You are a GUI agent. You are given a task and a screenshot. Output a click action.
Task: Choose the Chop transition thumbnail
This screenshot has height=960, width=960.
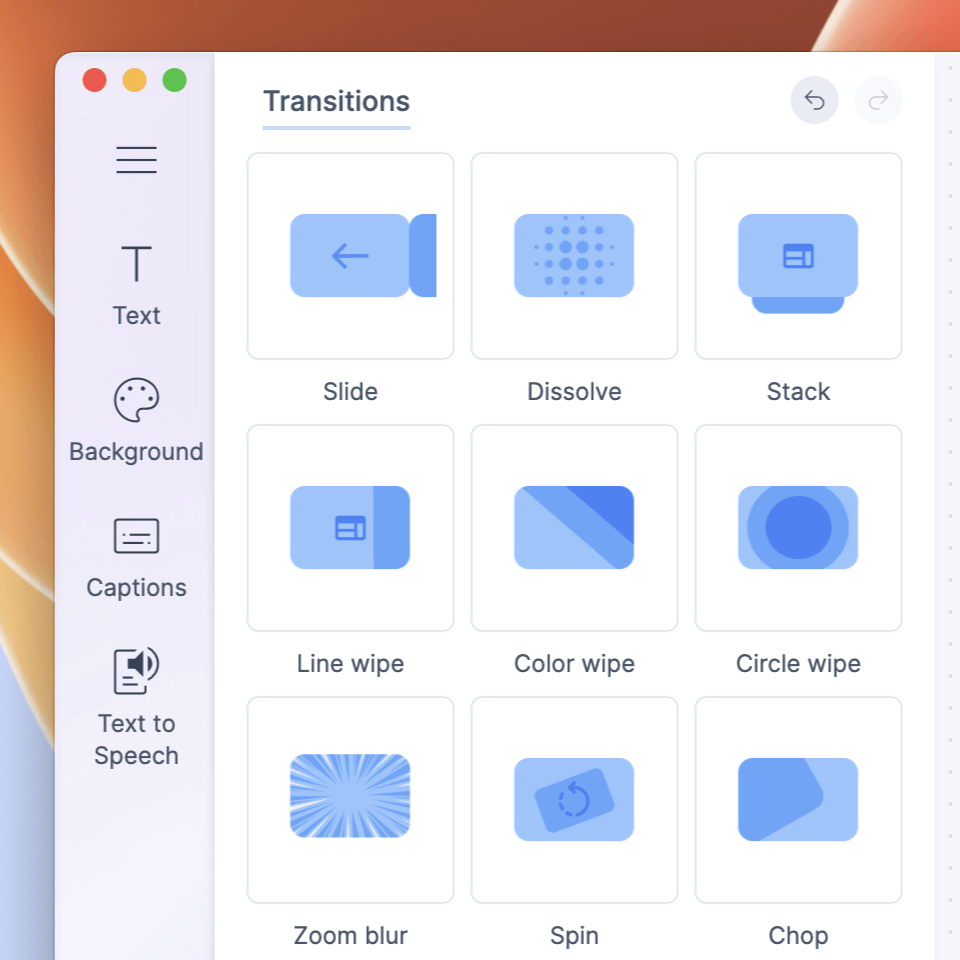tap(798, 800)
